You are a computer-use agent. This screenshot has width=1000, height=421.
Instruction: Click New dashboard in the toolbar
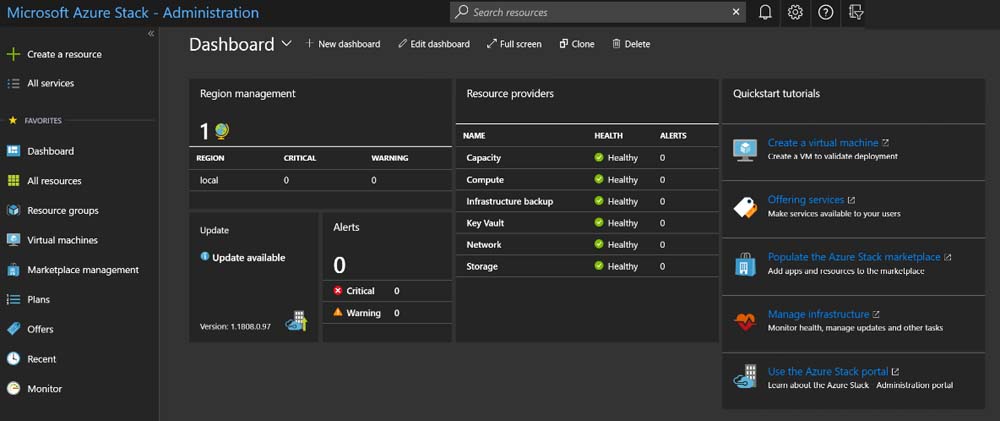pos(343,44)
